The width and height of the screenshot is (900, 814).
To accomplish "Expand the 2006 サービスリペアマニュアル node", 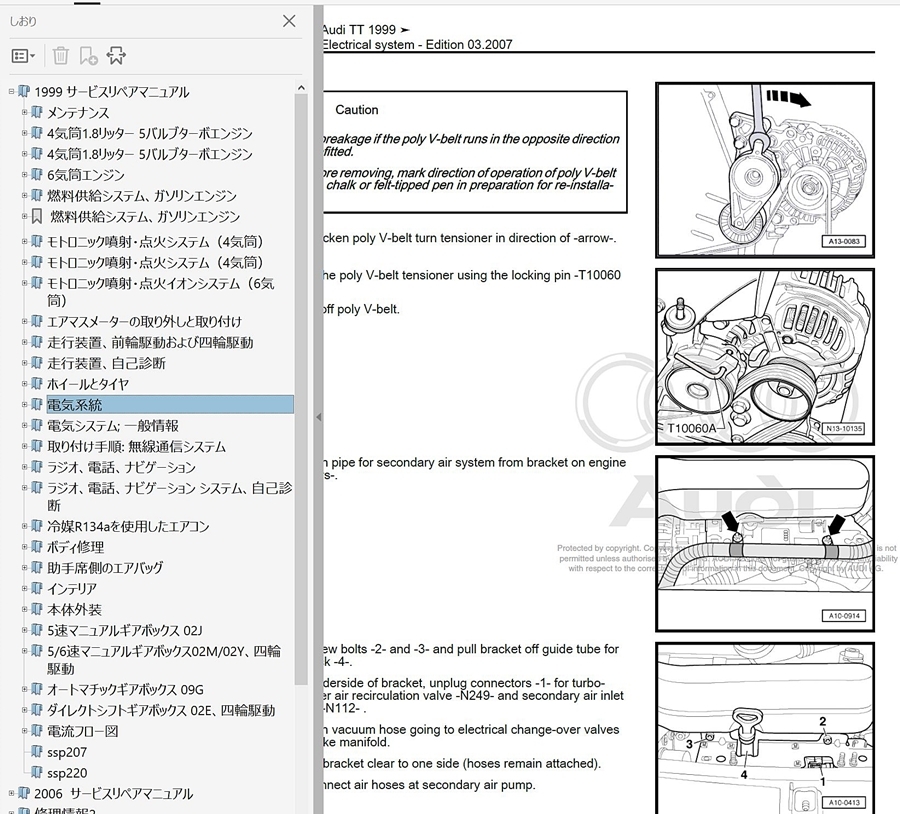I will 11,793.
